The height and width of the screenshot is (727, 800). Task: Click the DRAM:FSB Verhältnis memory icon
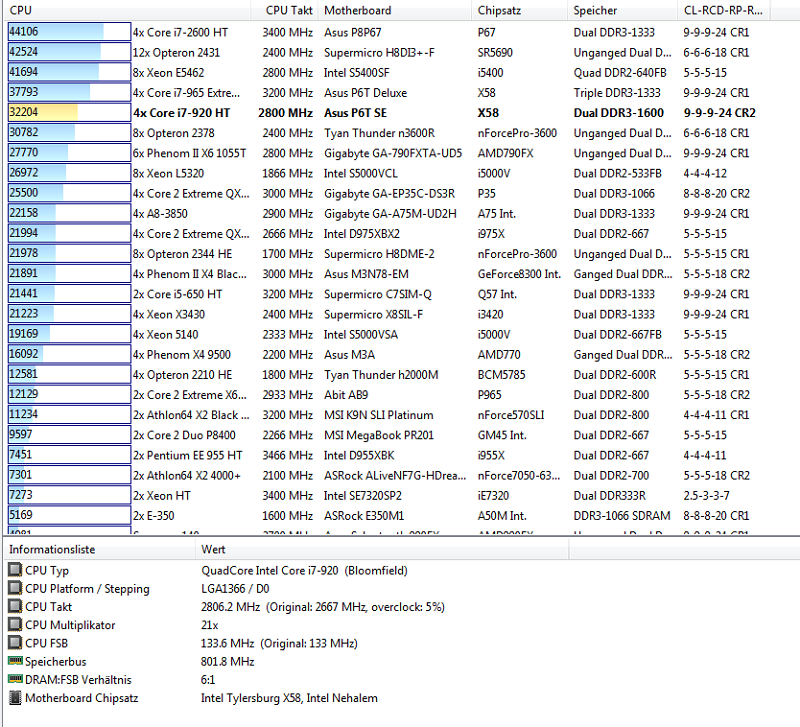coord(15,679)
